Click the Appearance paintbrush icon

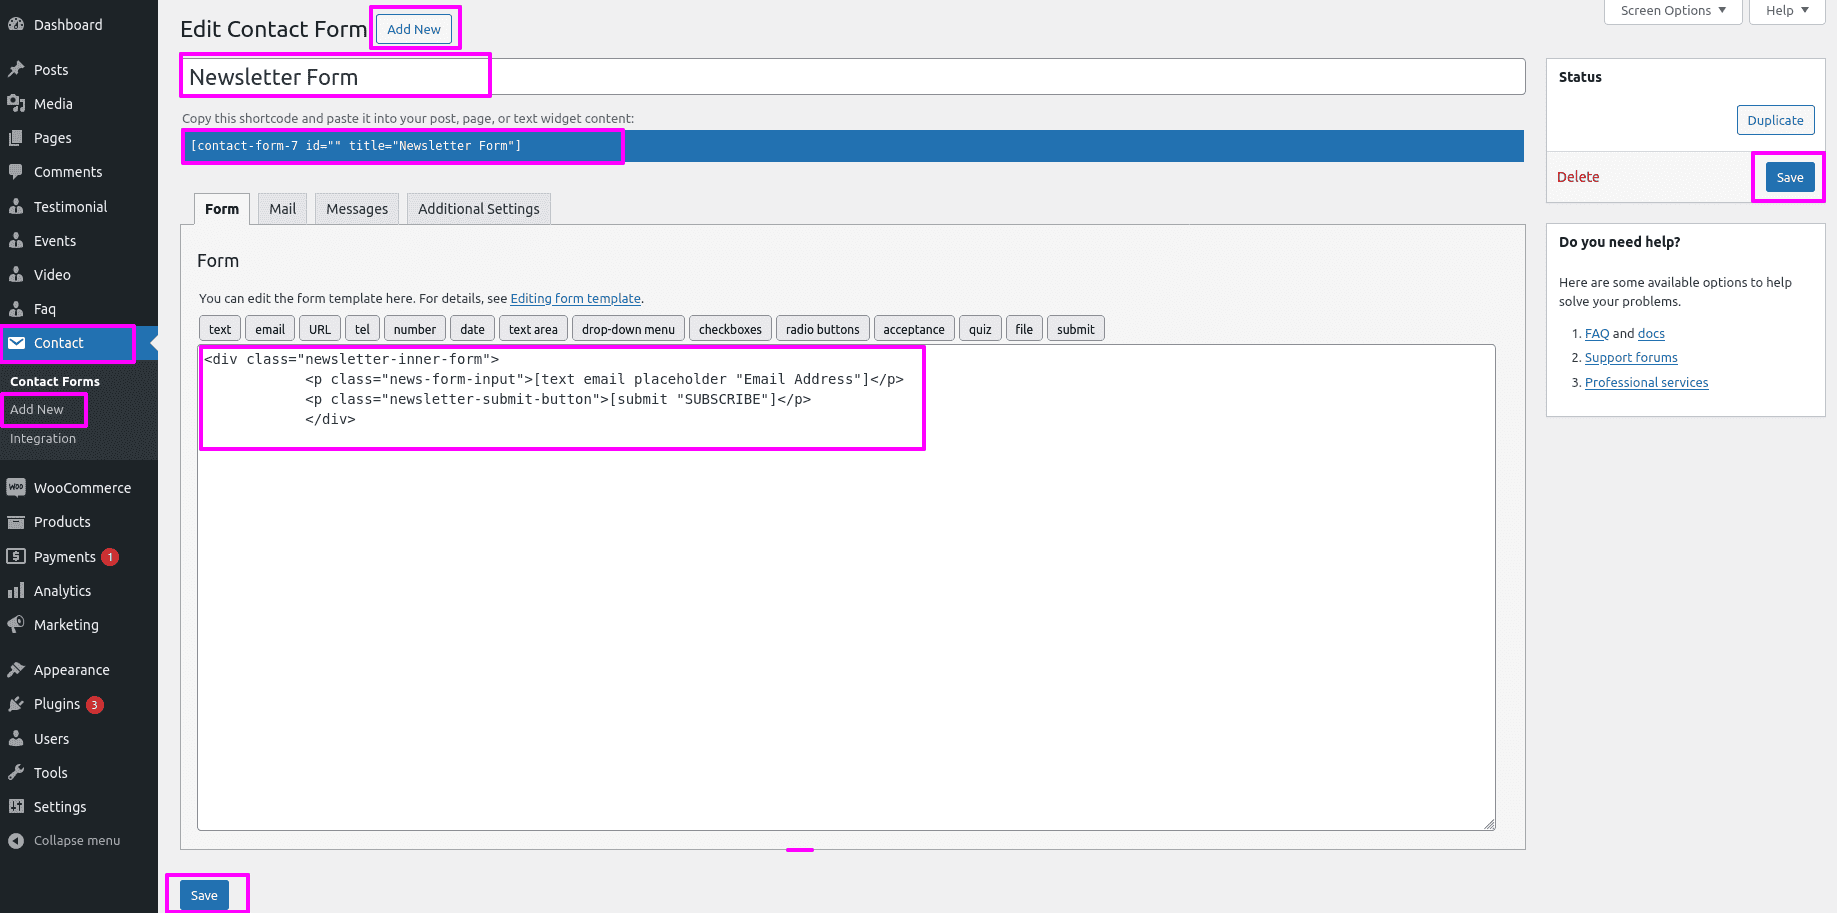point(16,669)
